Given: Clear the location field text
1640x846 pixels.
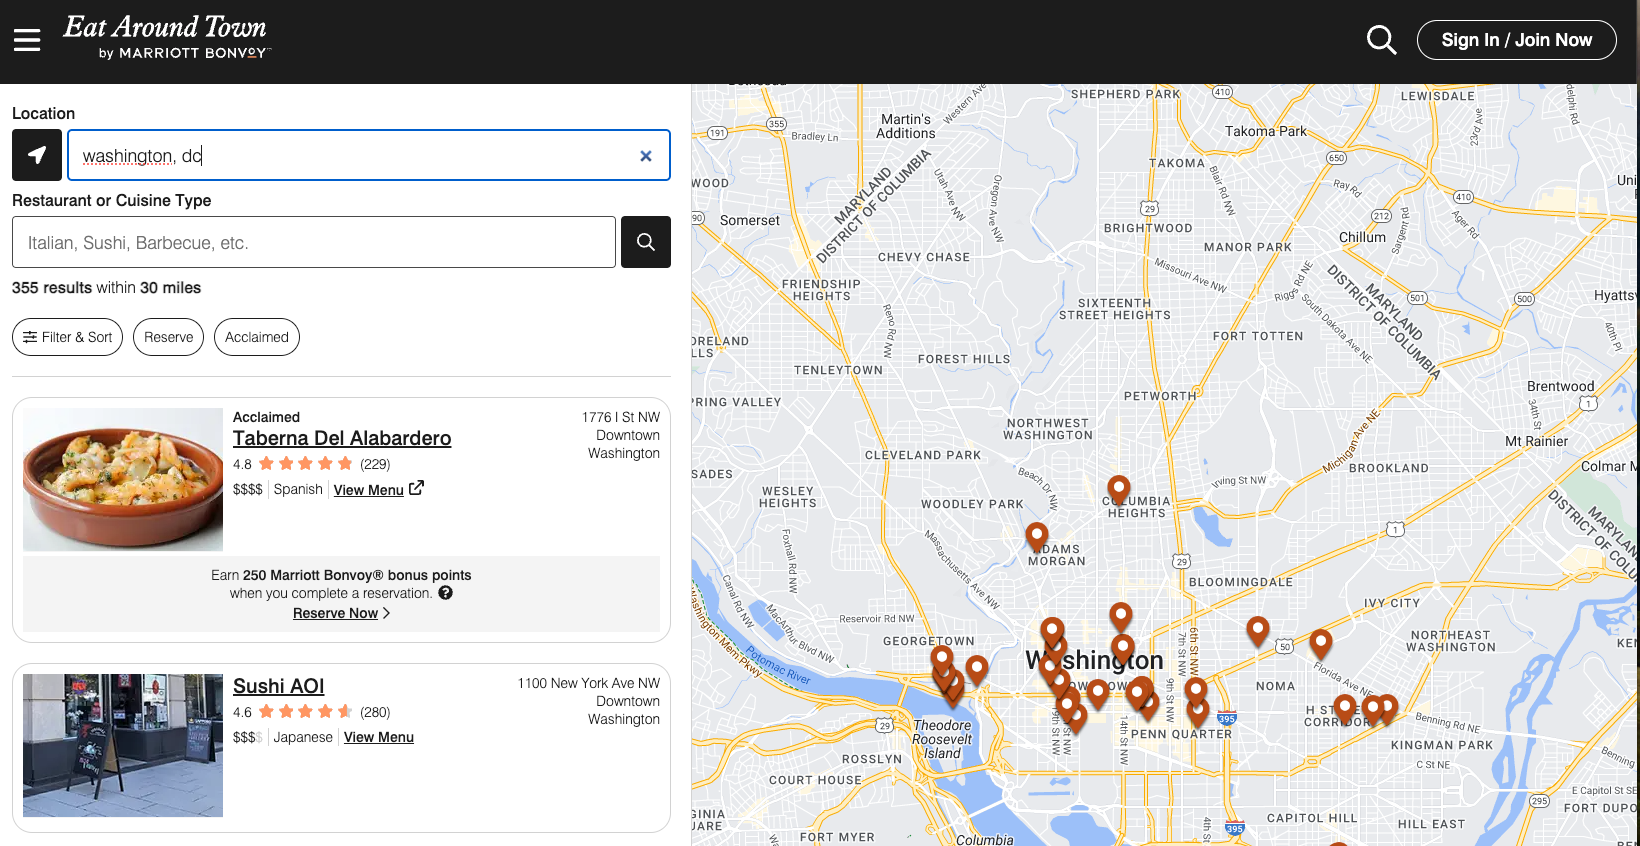Looking at the screenshot, I should 645,156.
